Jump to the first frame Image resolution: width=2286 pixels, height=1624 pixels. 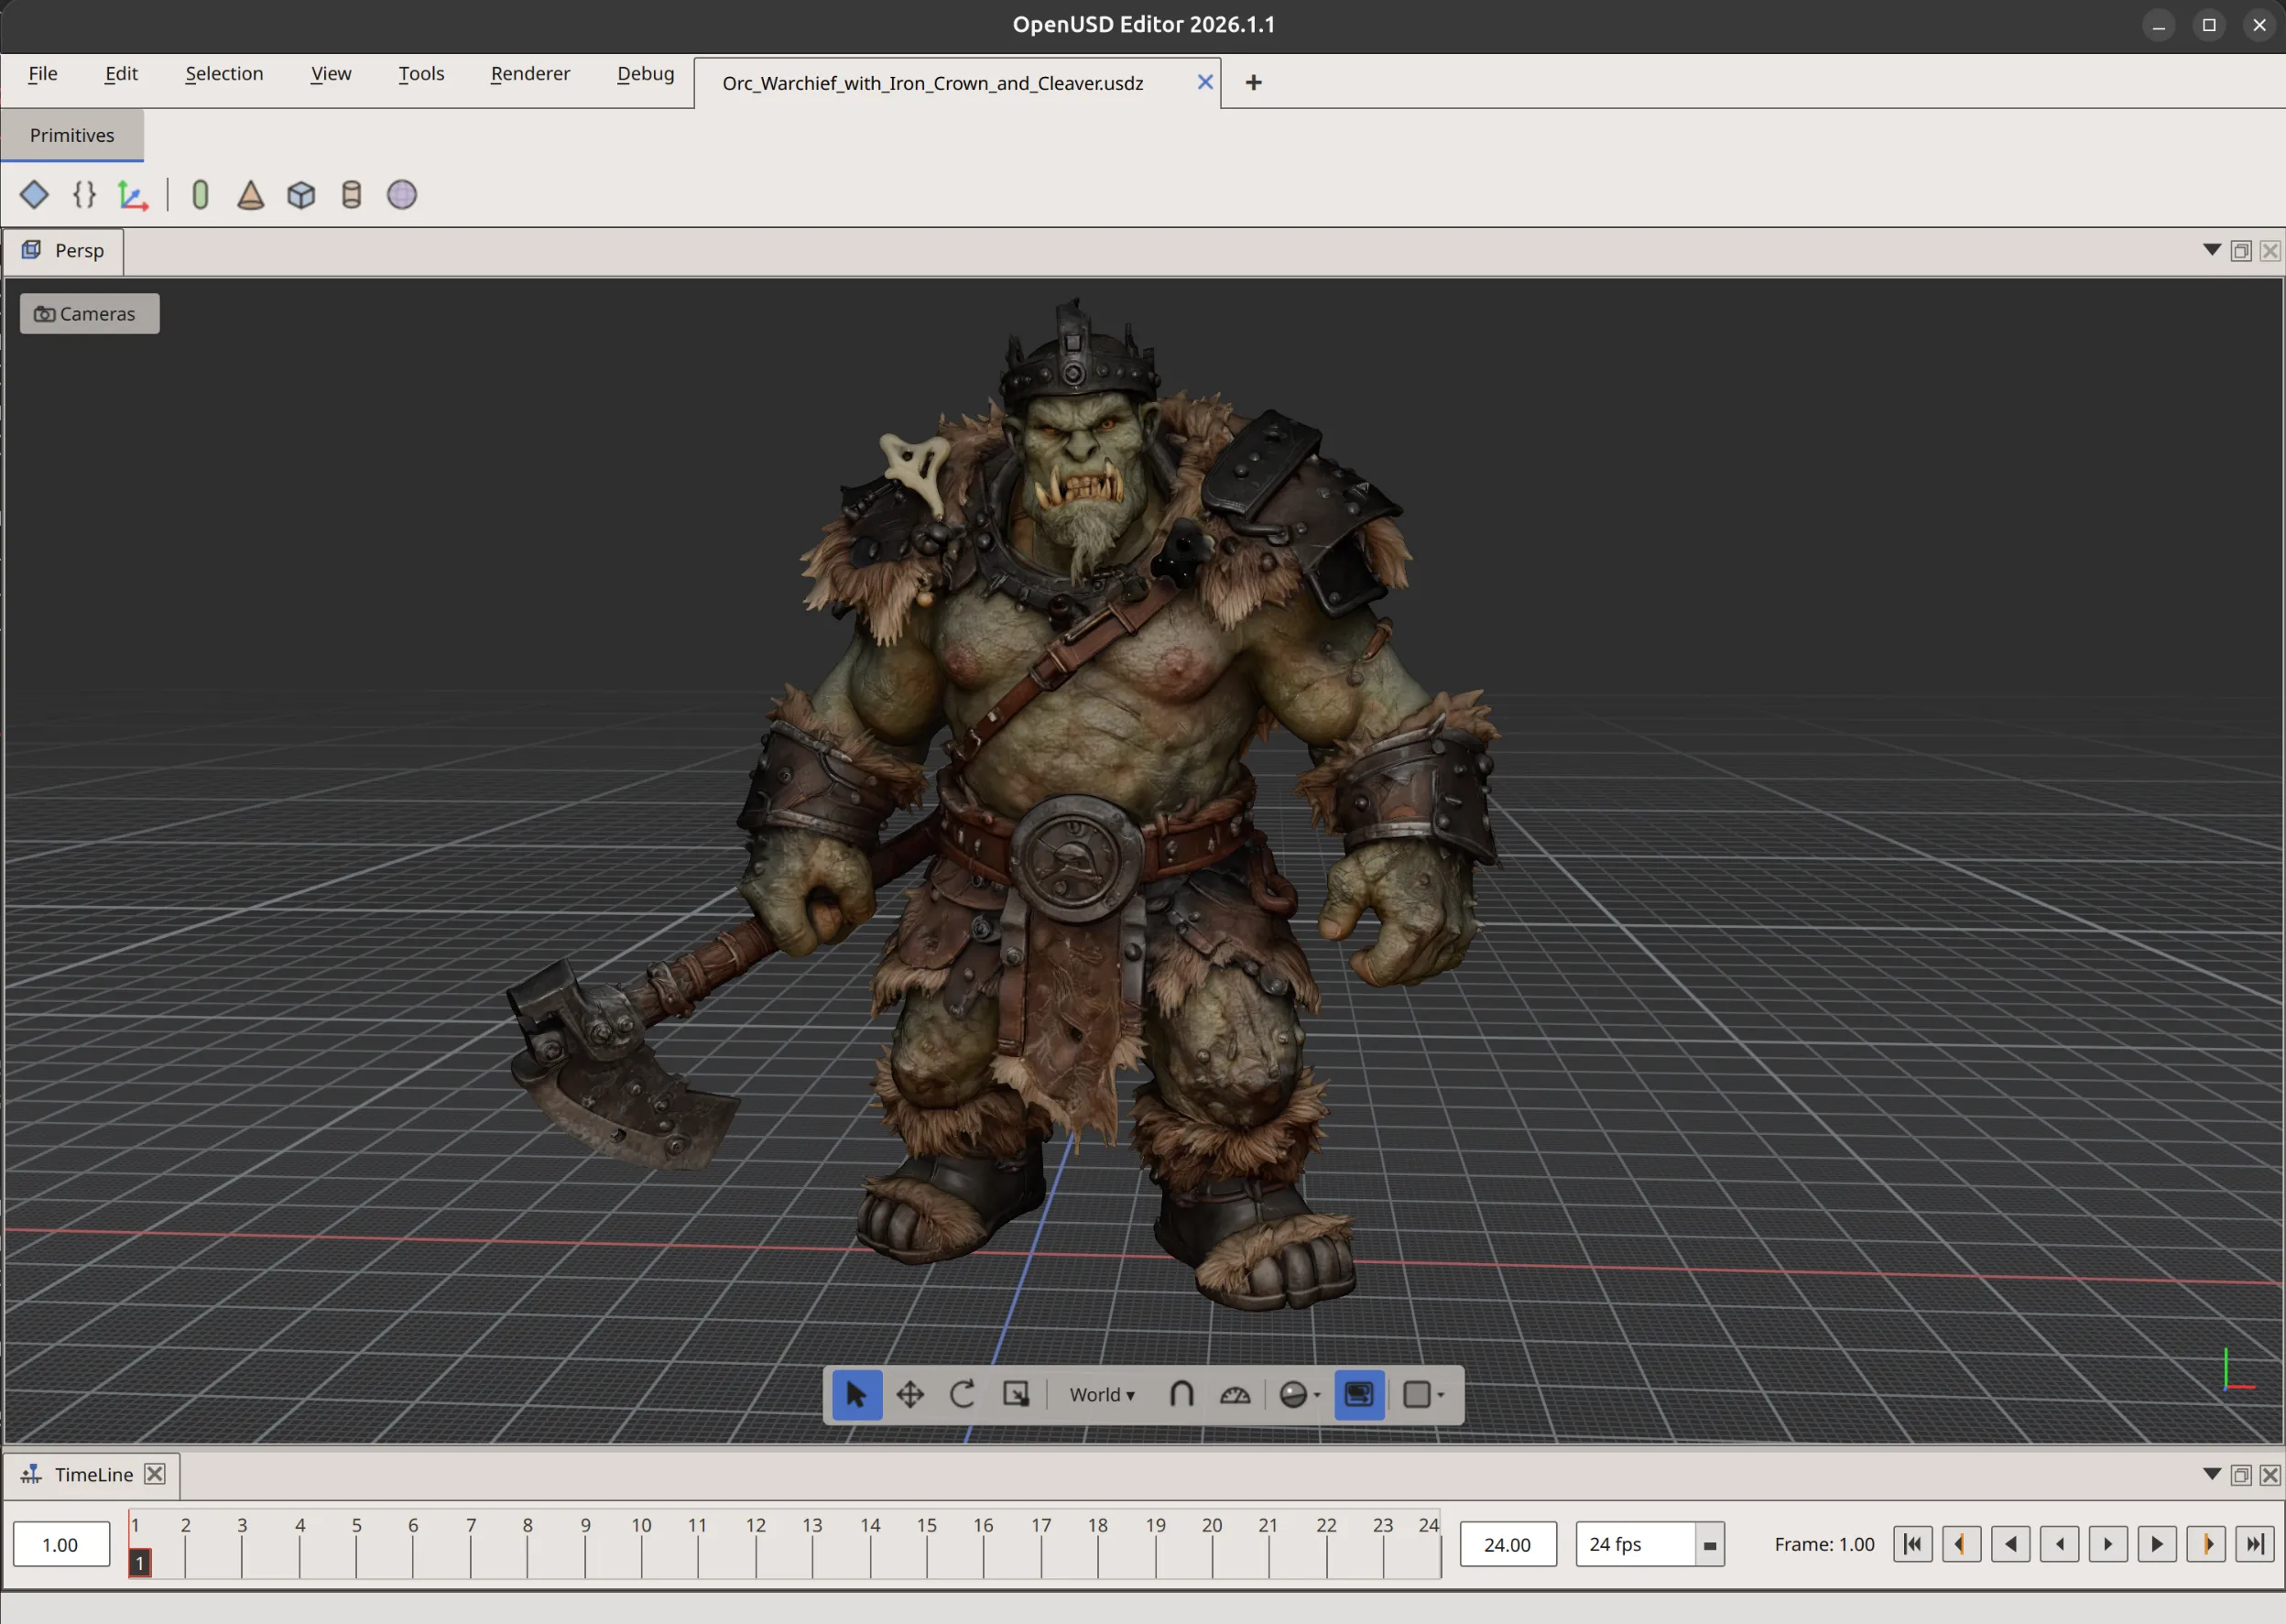pos(1912,1544)
